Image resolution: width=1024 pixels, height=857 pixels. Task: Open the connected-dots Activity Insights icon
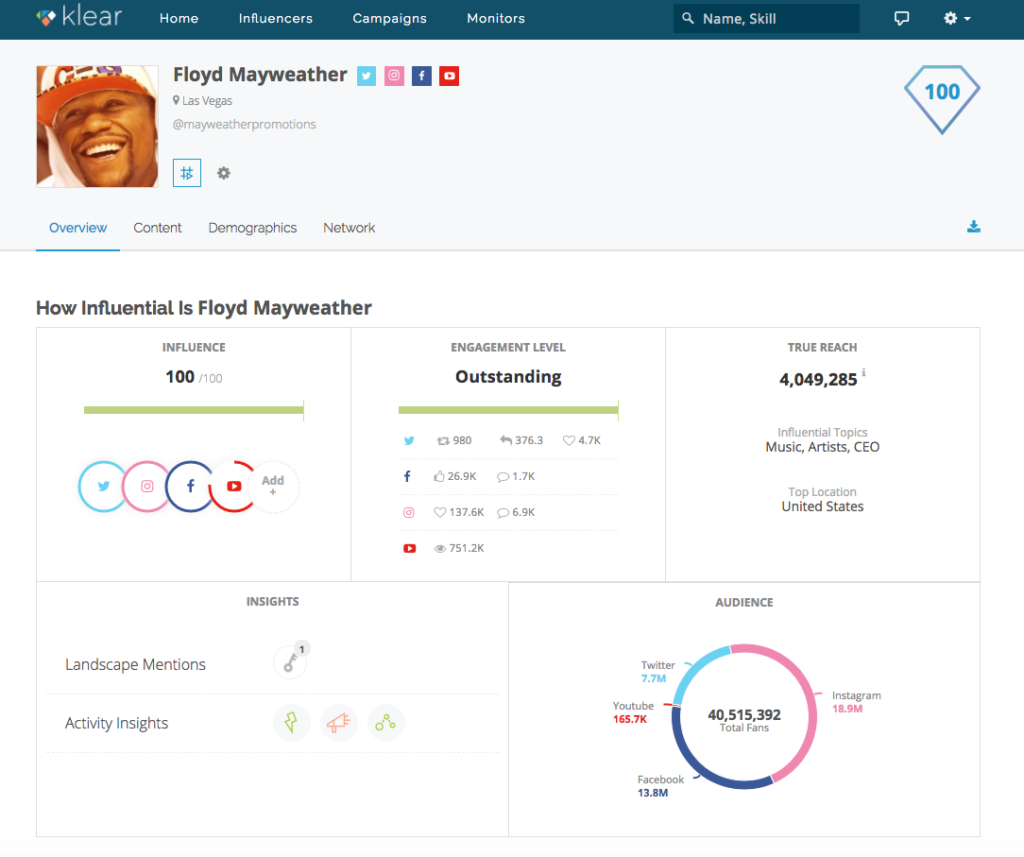click(386, 723)
